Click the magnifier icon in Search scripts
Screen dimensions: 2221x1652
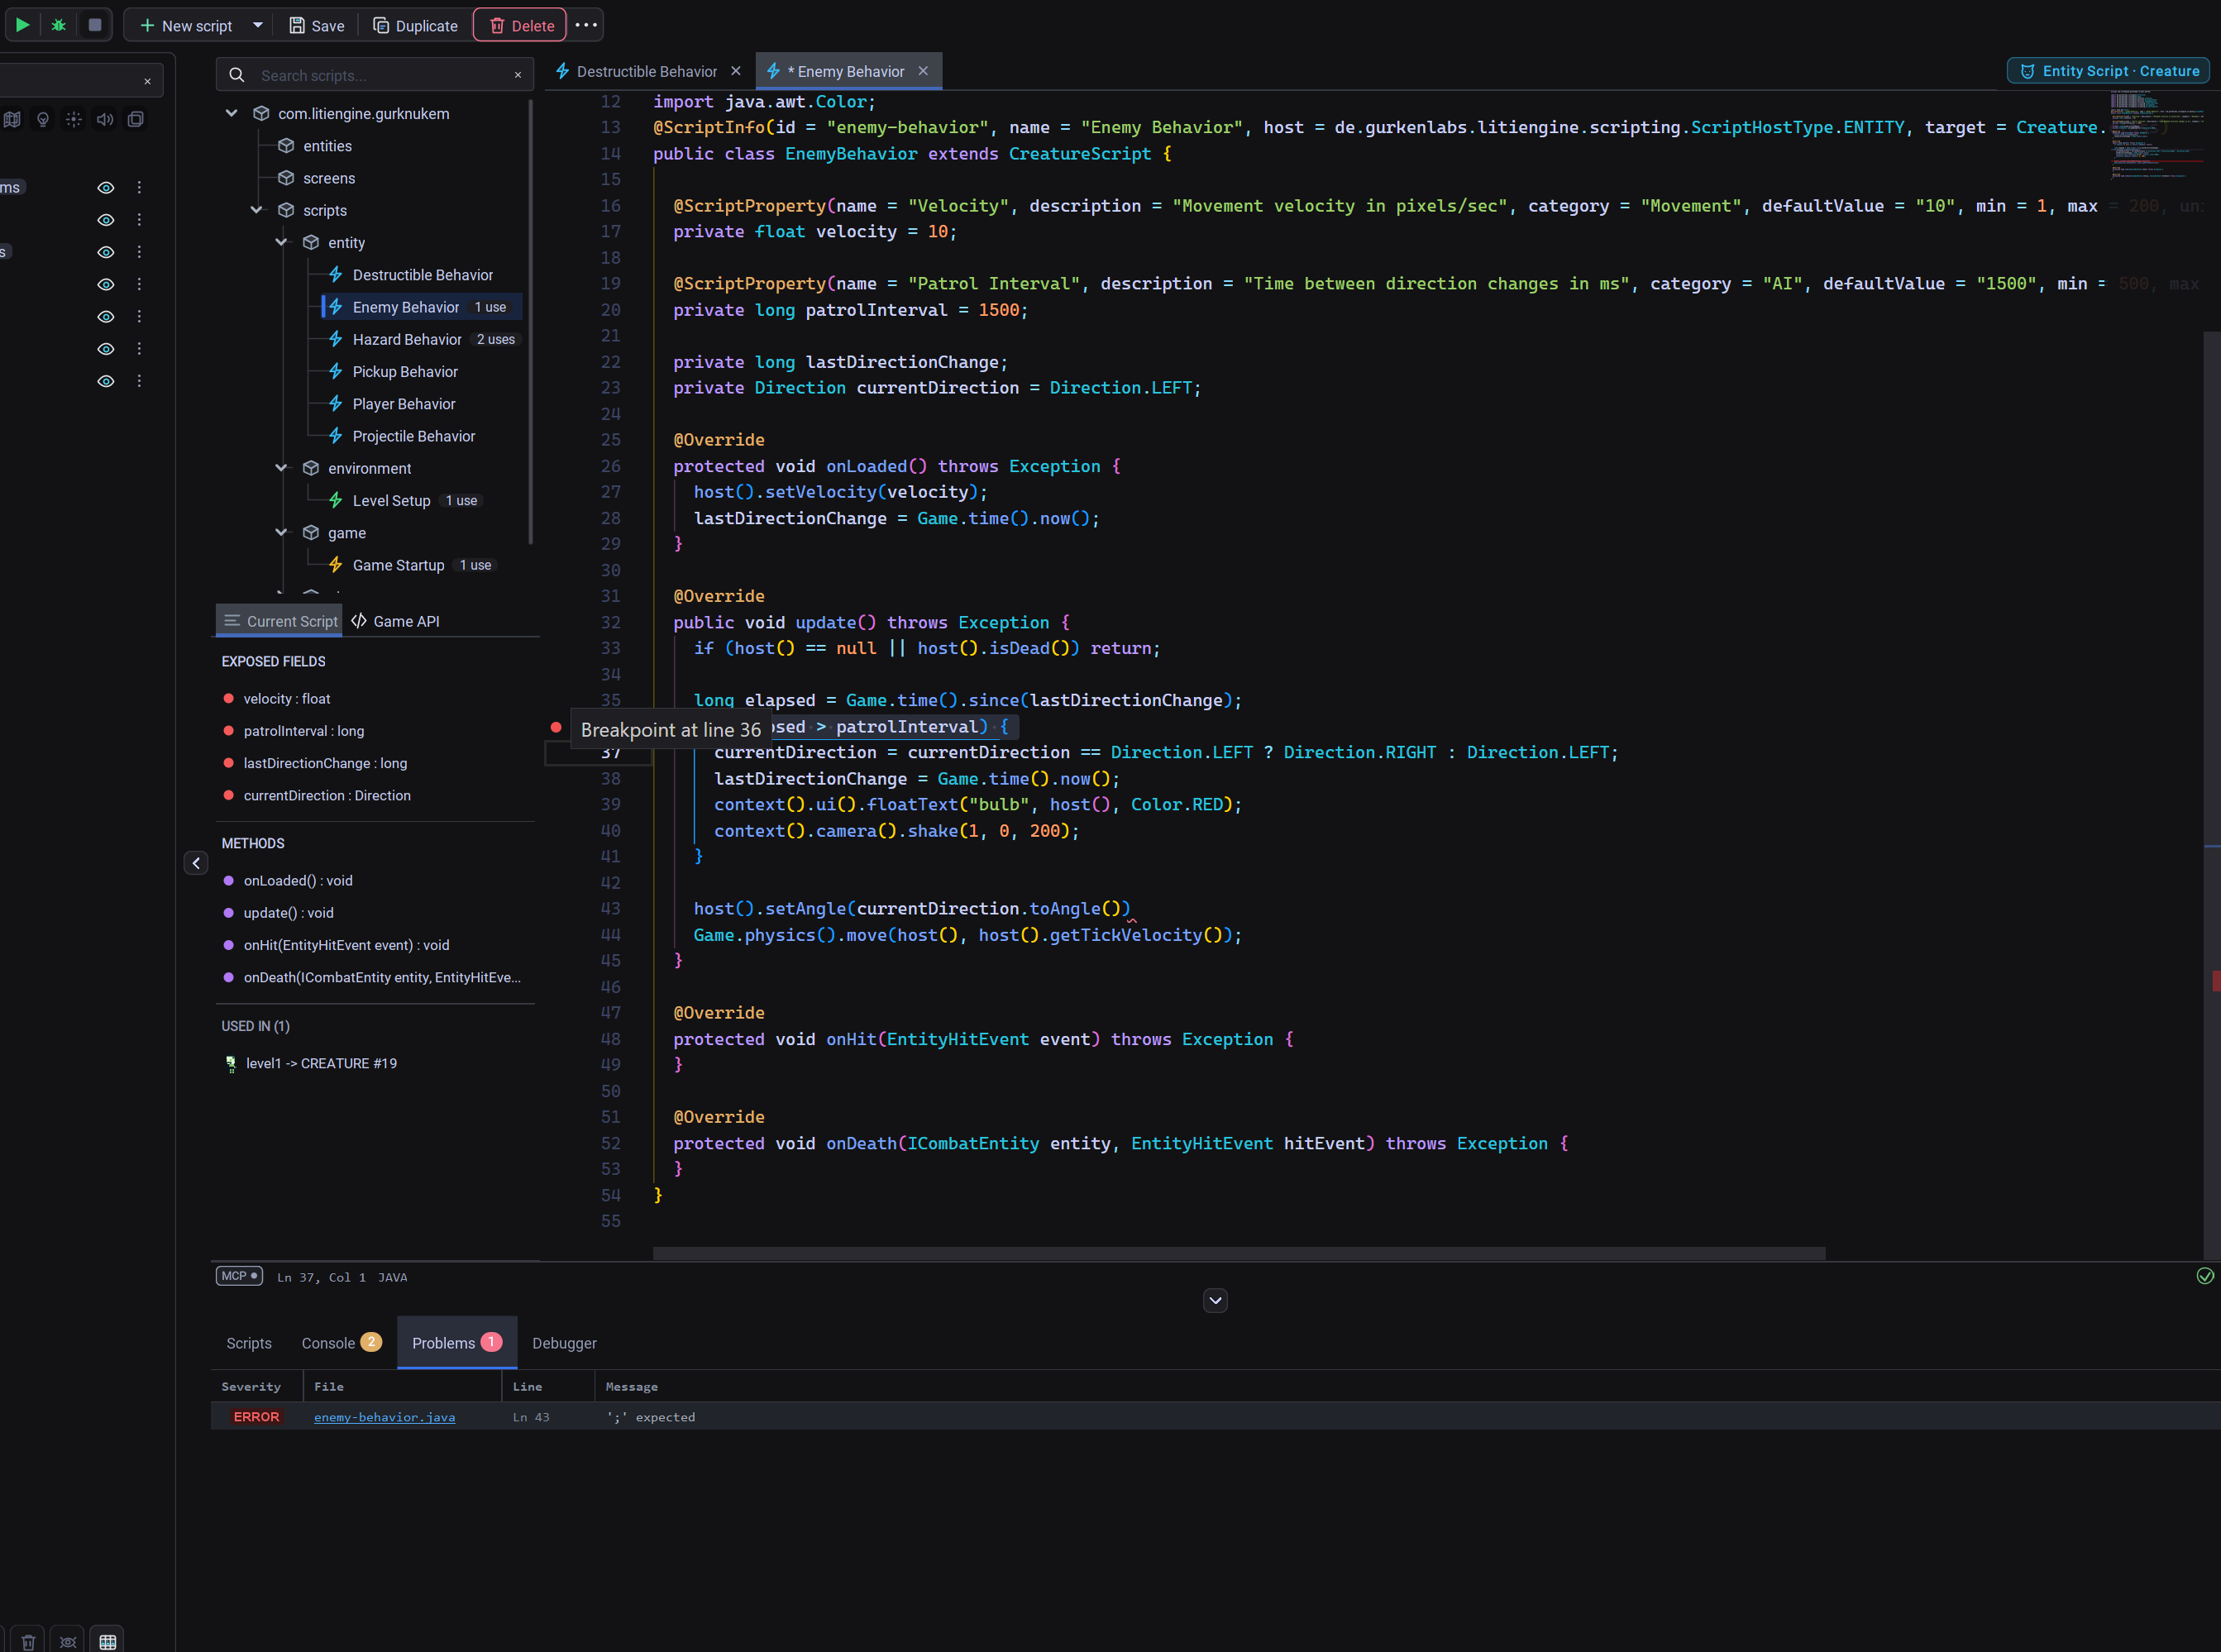click(237, 75)
